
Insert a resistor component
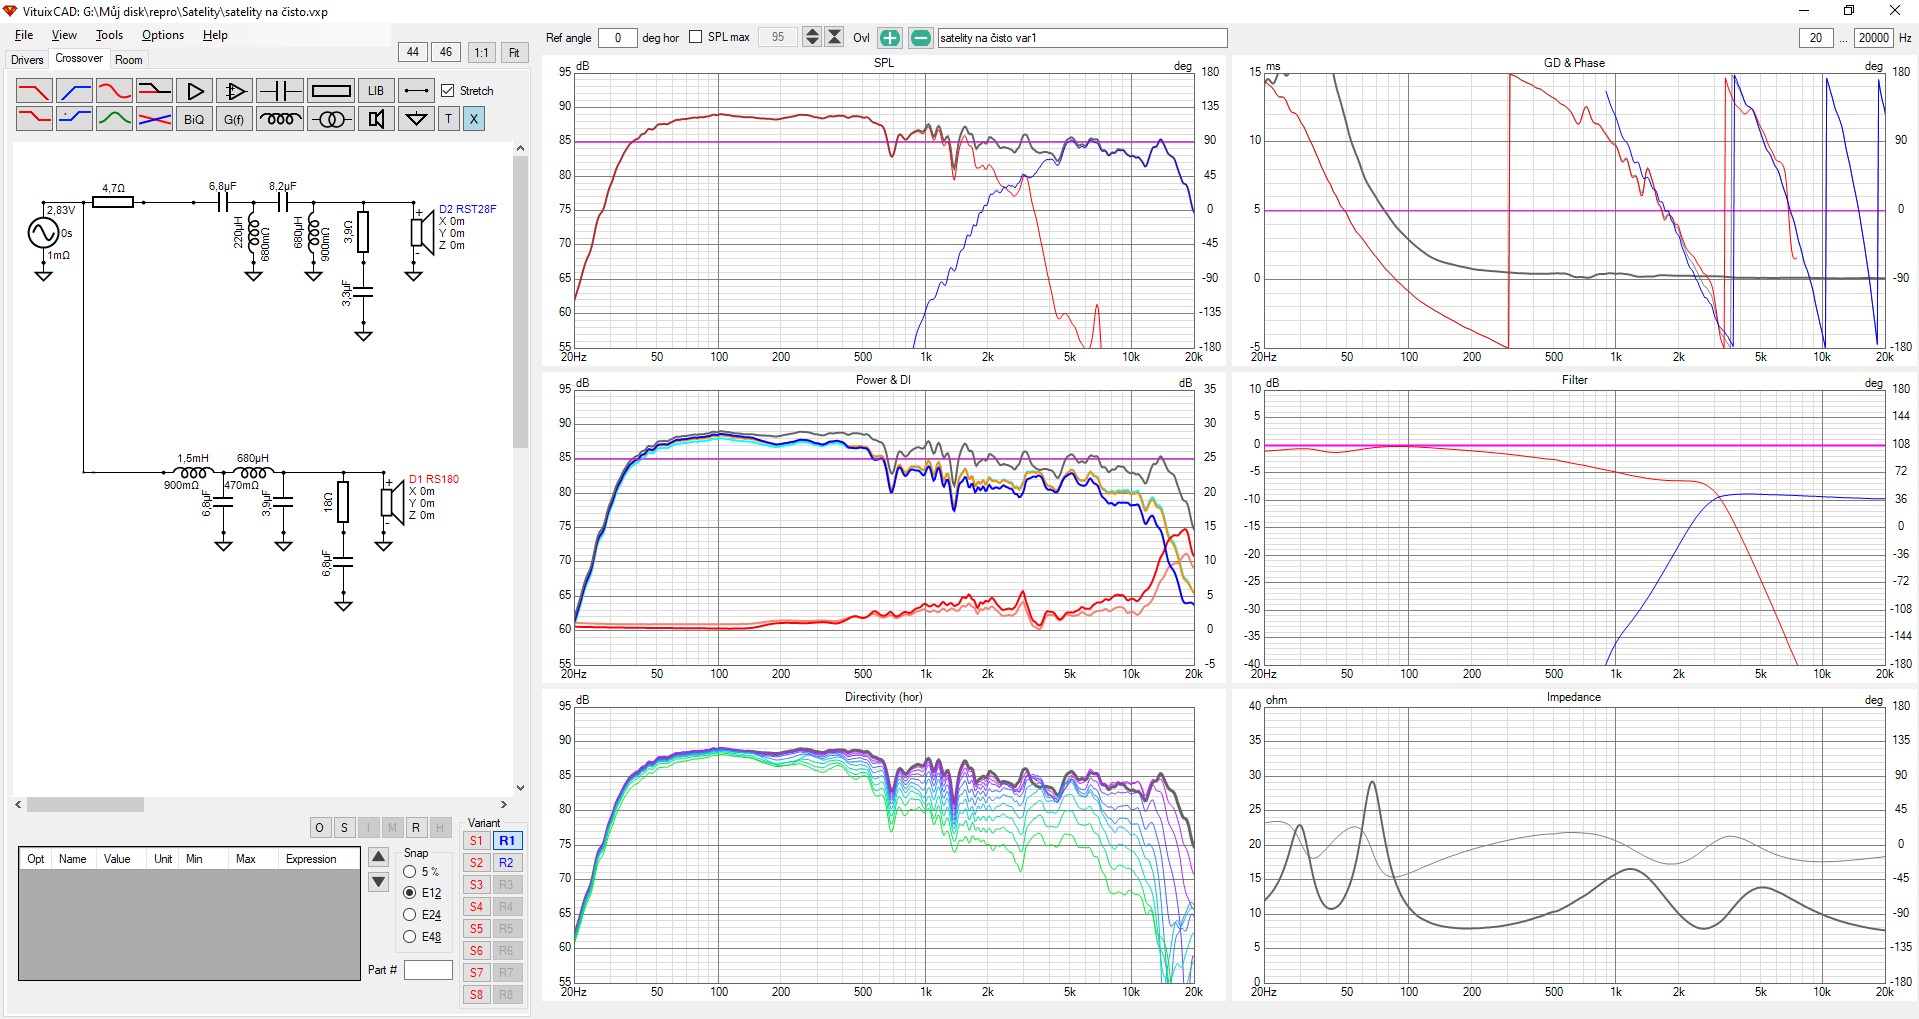331,91
